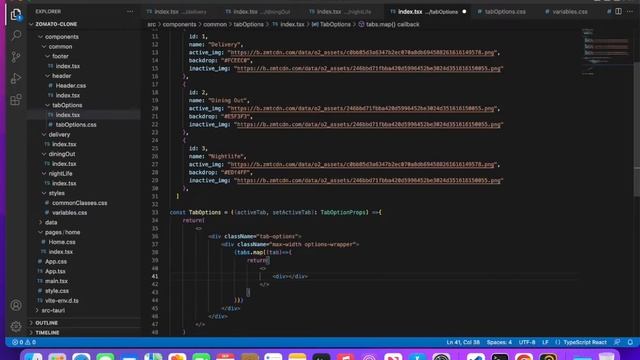Open main.tsx file

(x=56, y=281)
